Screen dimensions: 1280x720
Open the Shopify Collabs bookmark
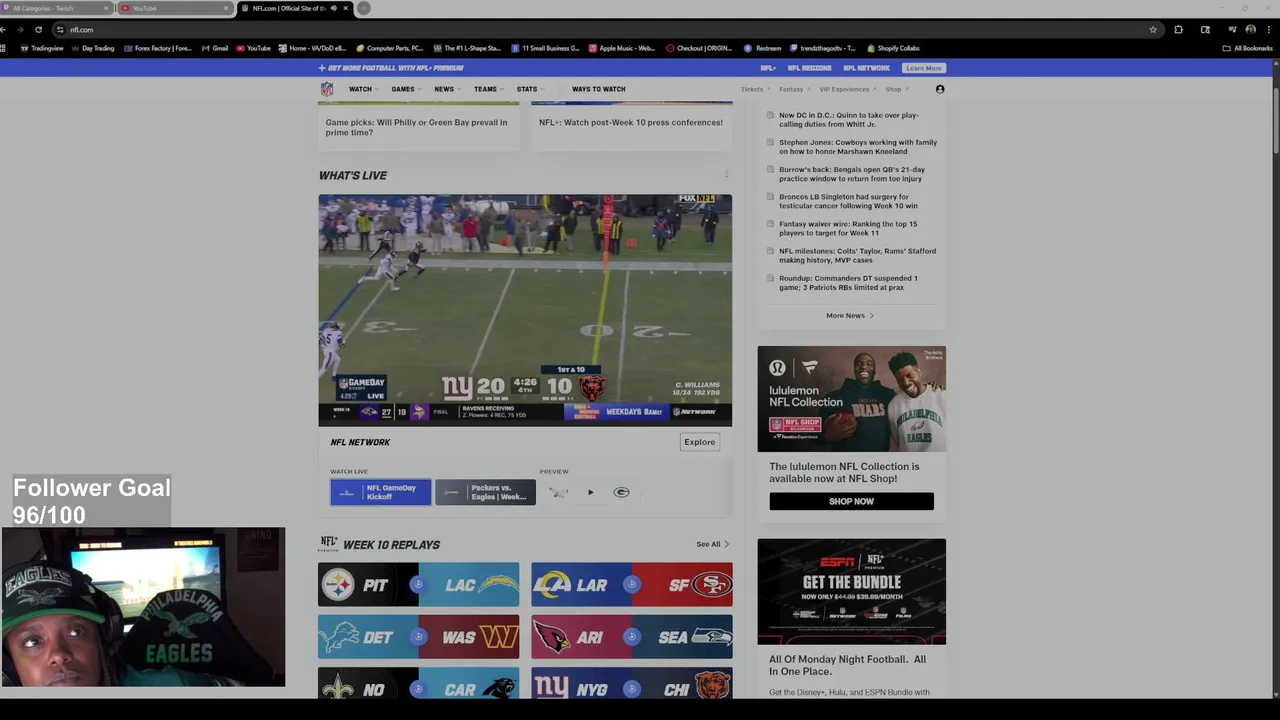pyautogui.click(x=894, y=48)
